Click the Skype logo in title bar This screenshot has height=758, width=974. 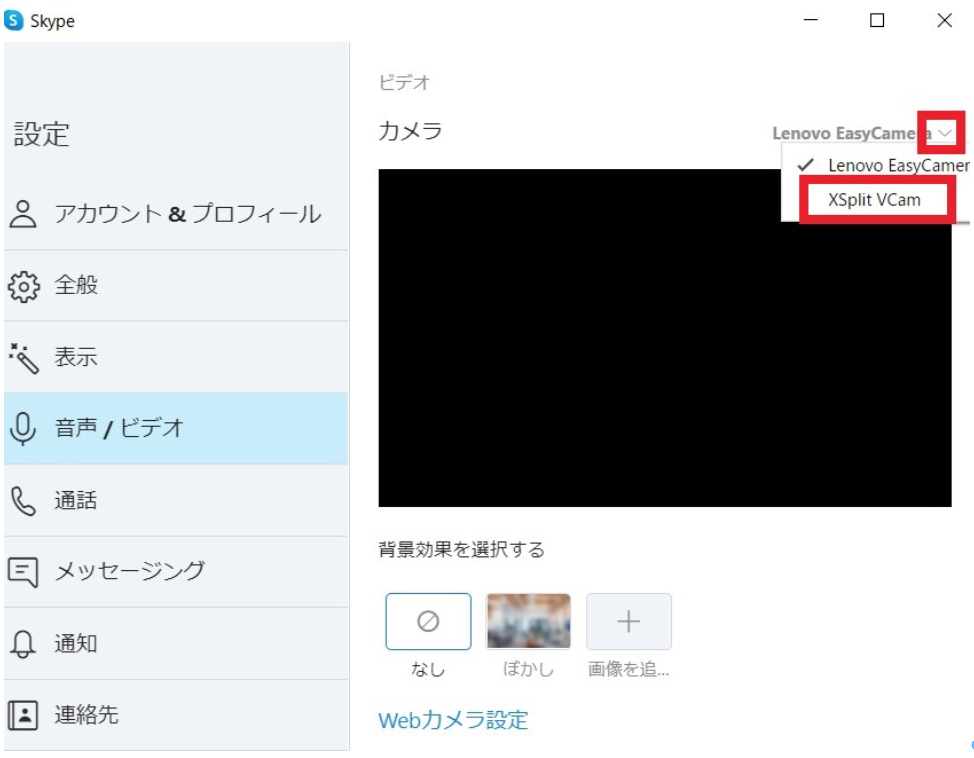[14, 20]
